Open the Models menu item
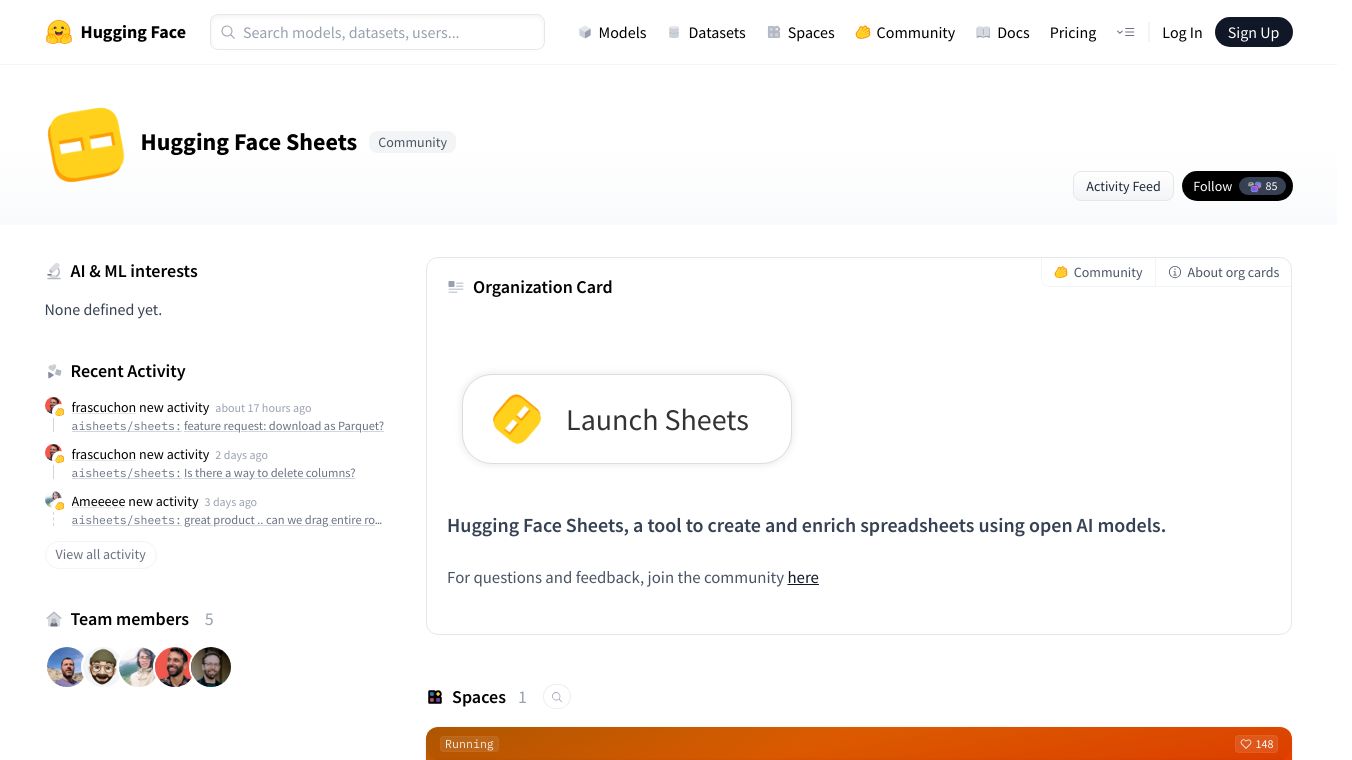The height and width of the screenshot is (760, 1352). tap(612, 32)
